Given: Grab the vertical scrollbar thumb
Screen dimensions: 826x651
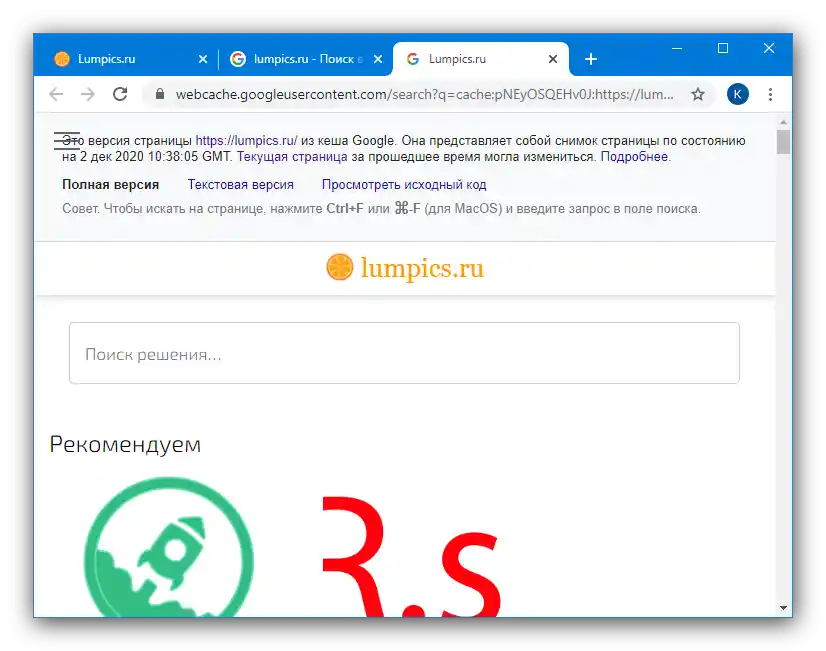Looking at the screenshot, I should (x=783, y=142).
